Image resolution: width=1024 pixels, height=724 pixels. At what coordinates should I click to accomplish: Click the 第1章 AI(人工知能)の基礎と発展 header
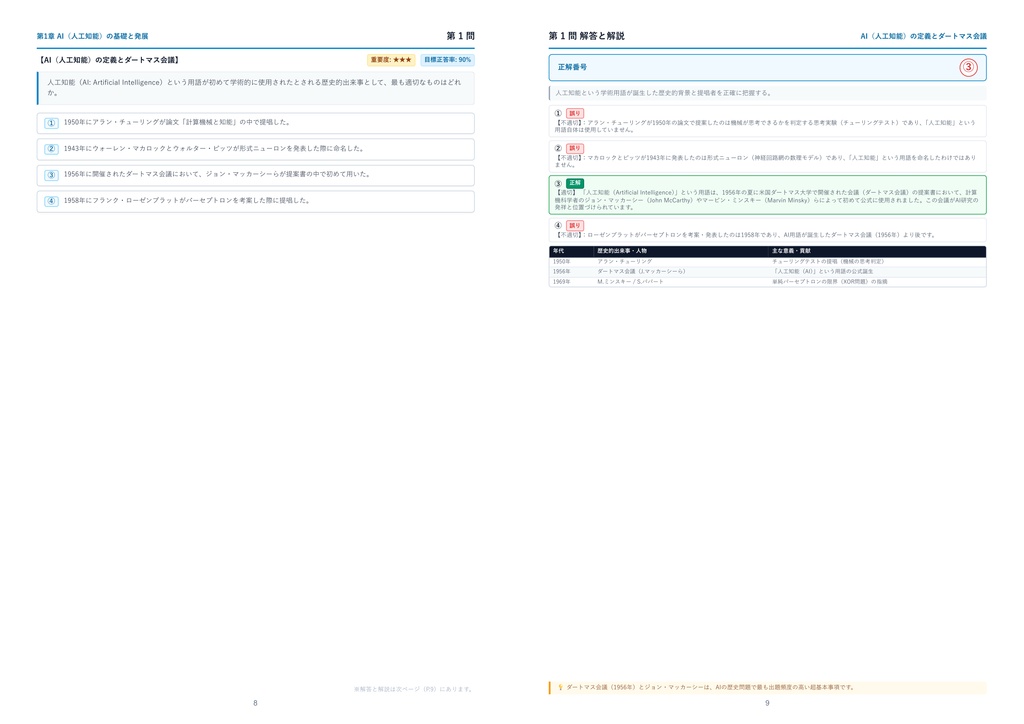point(92,37)
